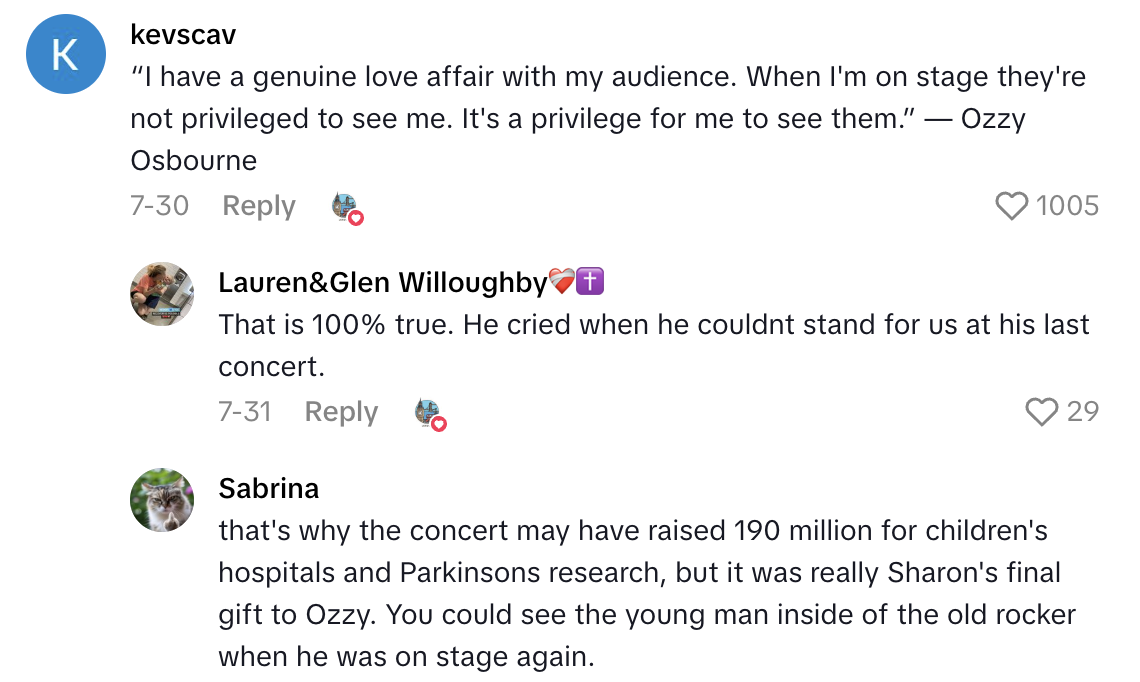Visit the Sabrina username profile link
The height and width of the screenshot is (682, 1140).
click(269, 488)
